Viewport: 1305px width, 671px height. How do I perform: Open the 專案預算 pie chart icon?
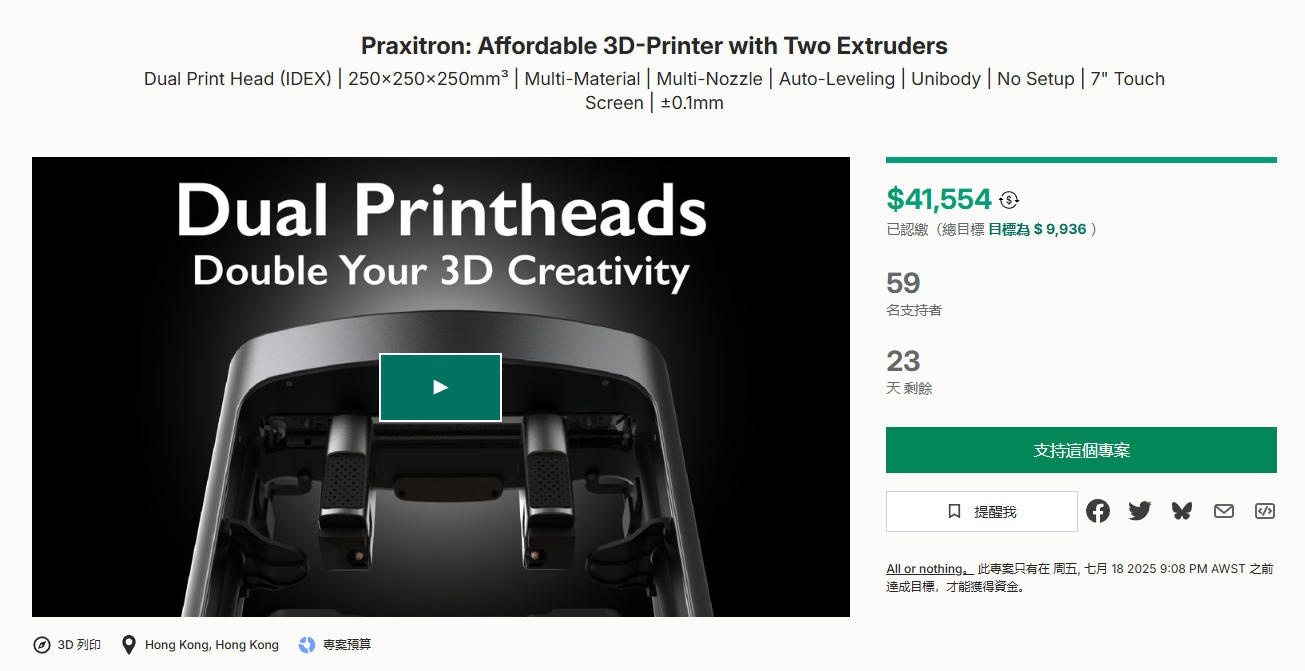coord(308,644)
